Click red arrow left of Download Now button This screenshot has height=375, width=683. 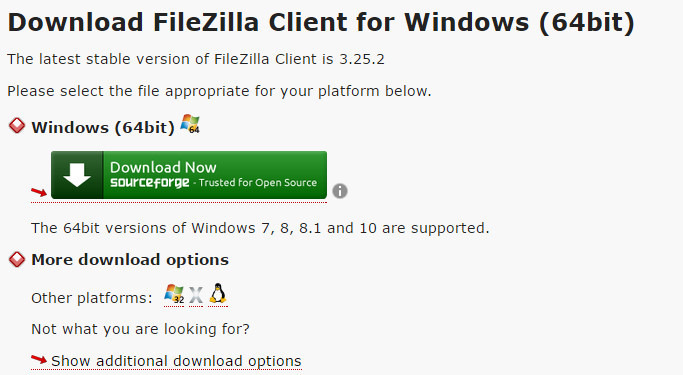point(39,192)
